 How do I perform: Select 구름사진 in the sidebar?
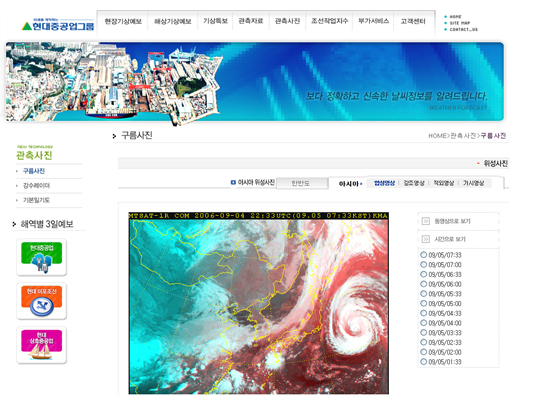coord(34,171)
